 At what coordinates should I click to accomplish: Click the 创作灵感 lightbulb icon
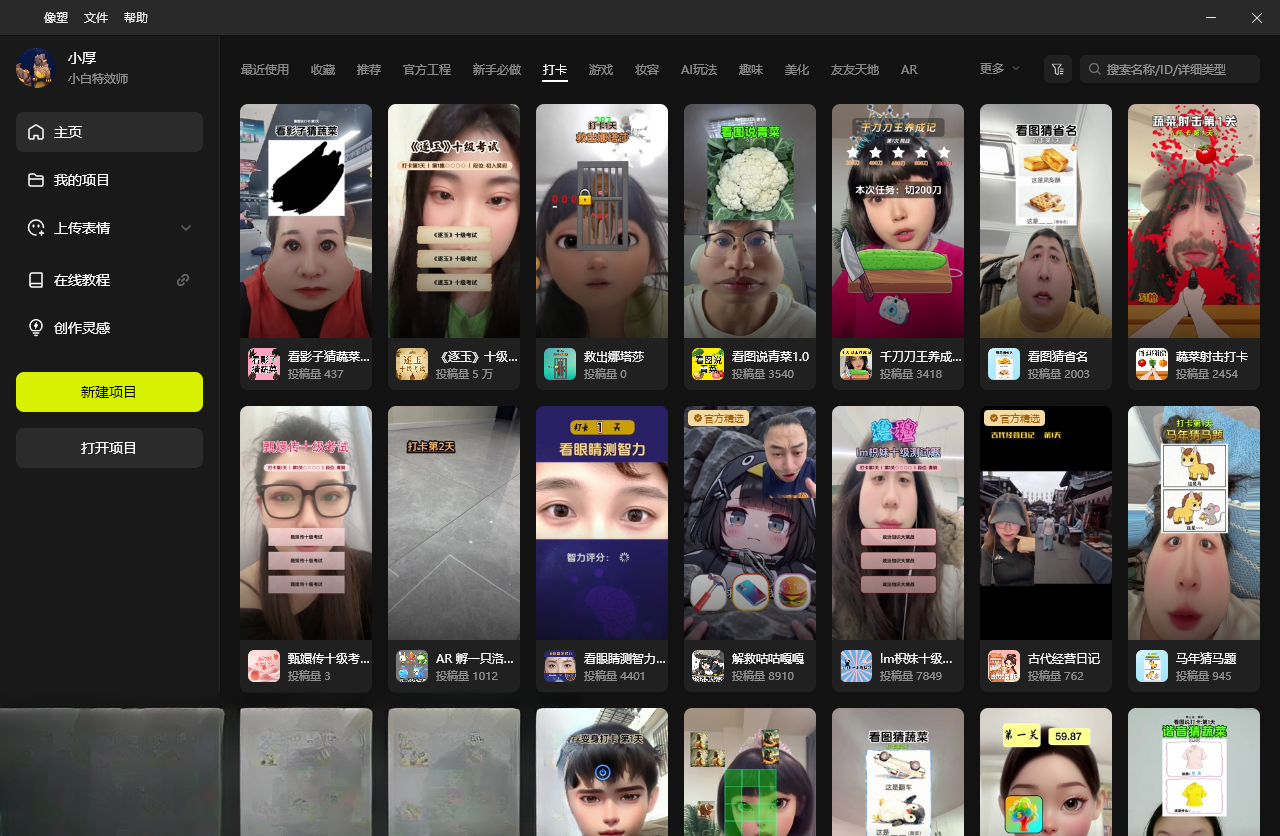coord(36,328)
